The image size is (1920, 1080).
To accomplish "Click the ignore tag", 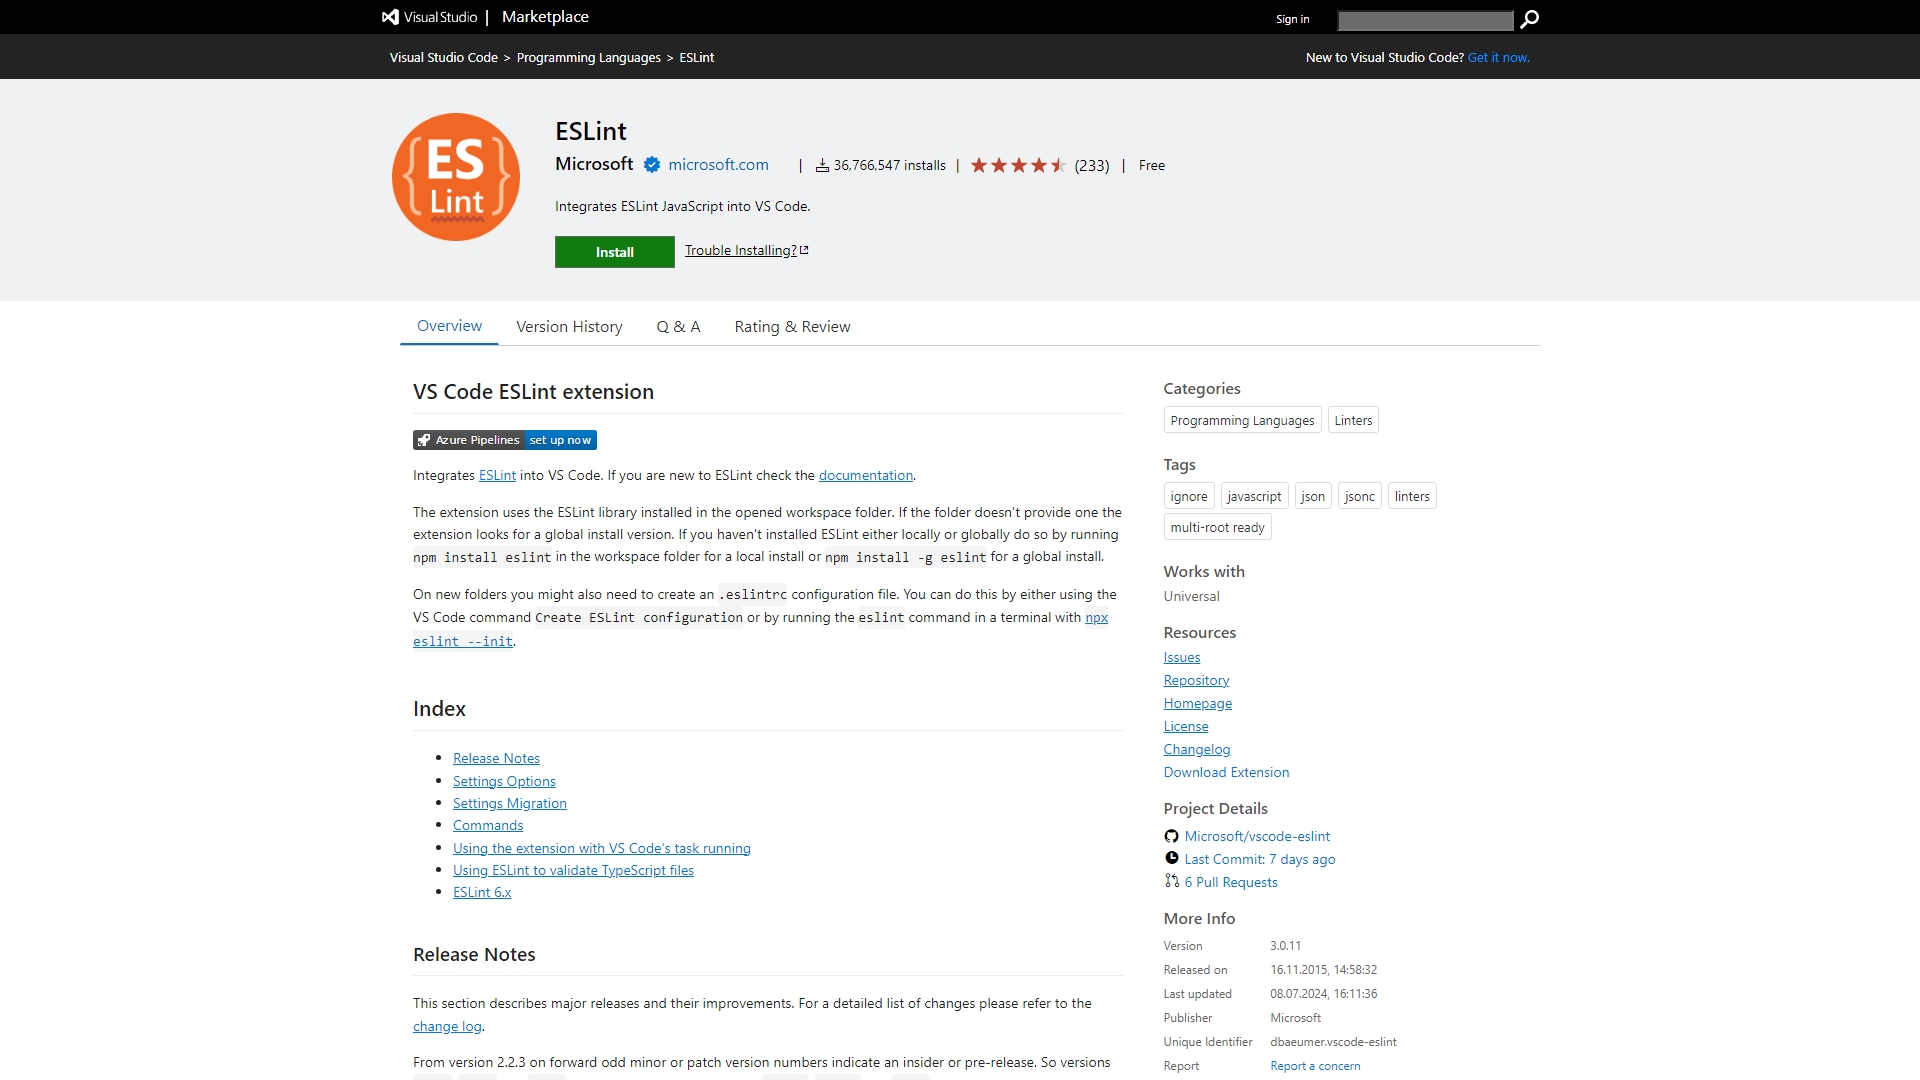I will click(x=1189, y=496).
